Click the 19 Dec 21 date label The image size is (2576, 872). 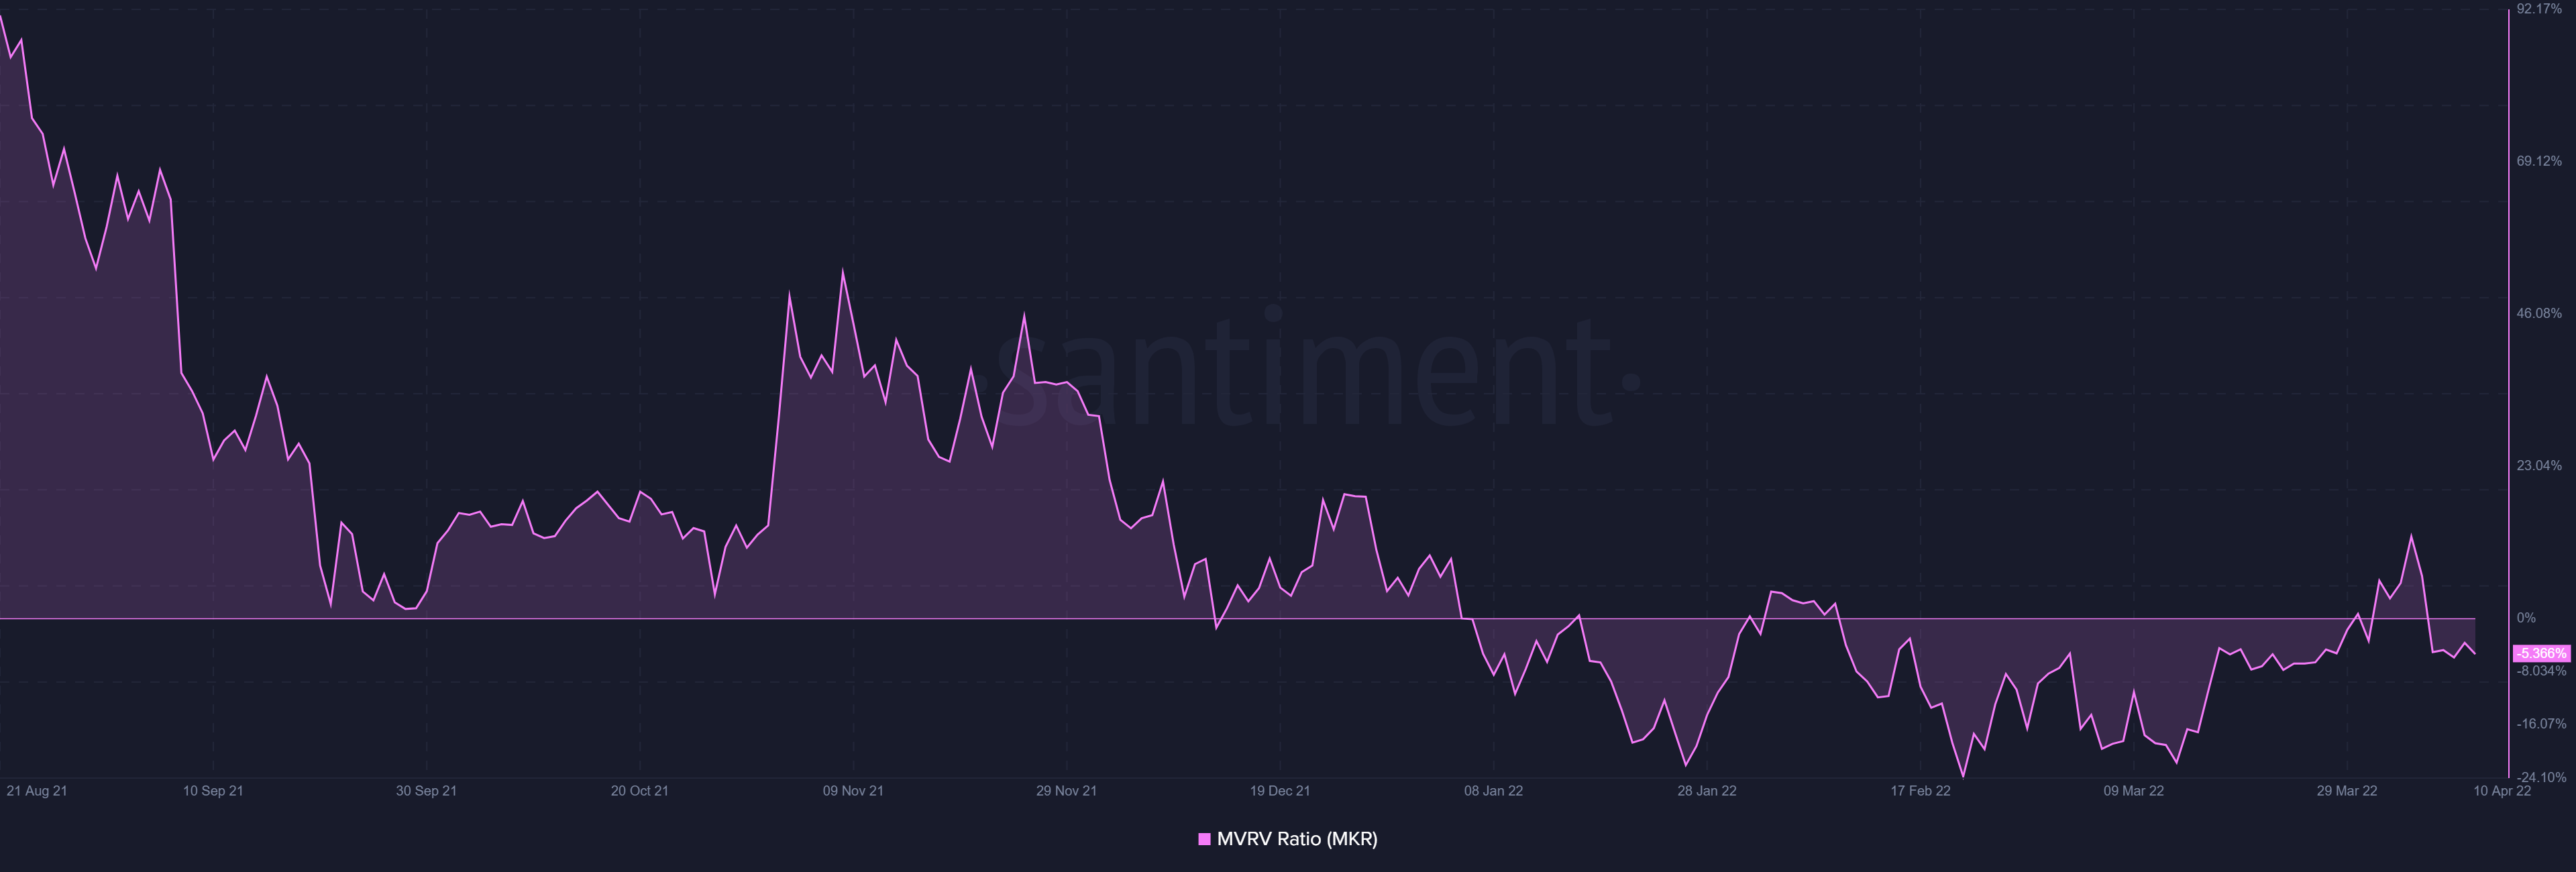pos(1279,790)
